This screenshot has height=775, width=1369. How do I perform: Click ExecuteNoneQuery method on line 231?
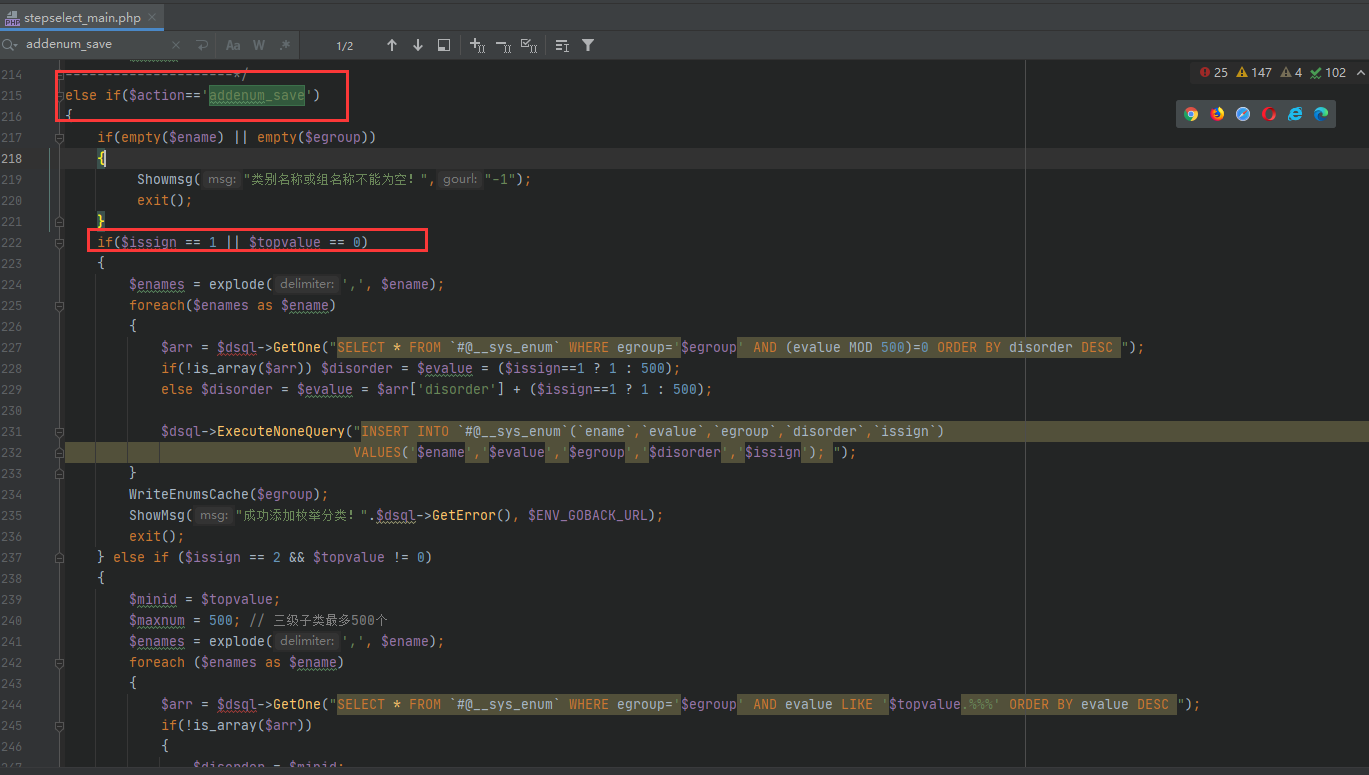(x=281, y=431)
